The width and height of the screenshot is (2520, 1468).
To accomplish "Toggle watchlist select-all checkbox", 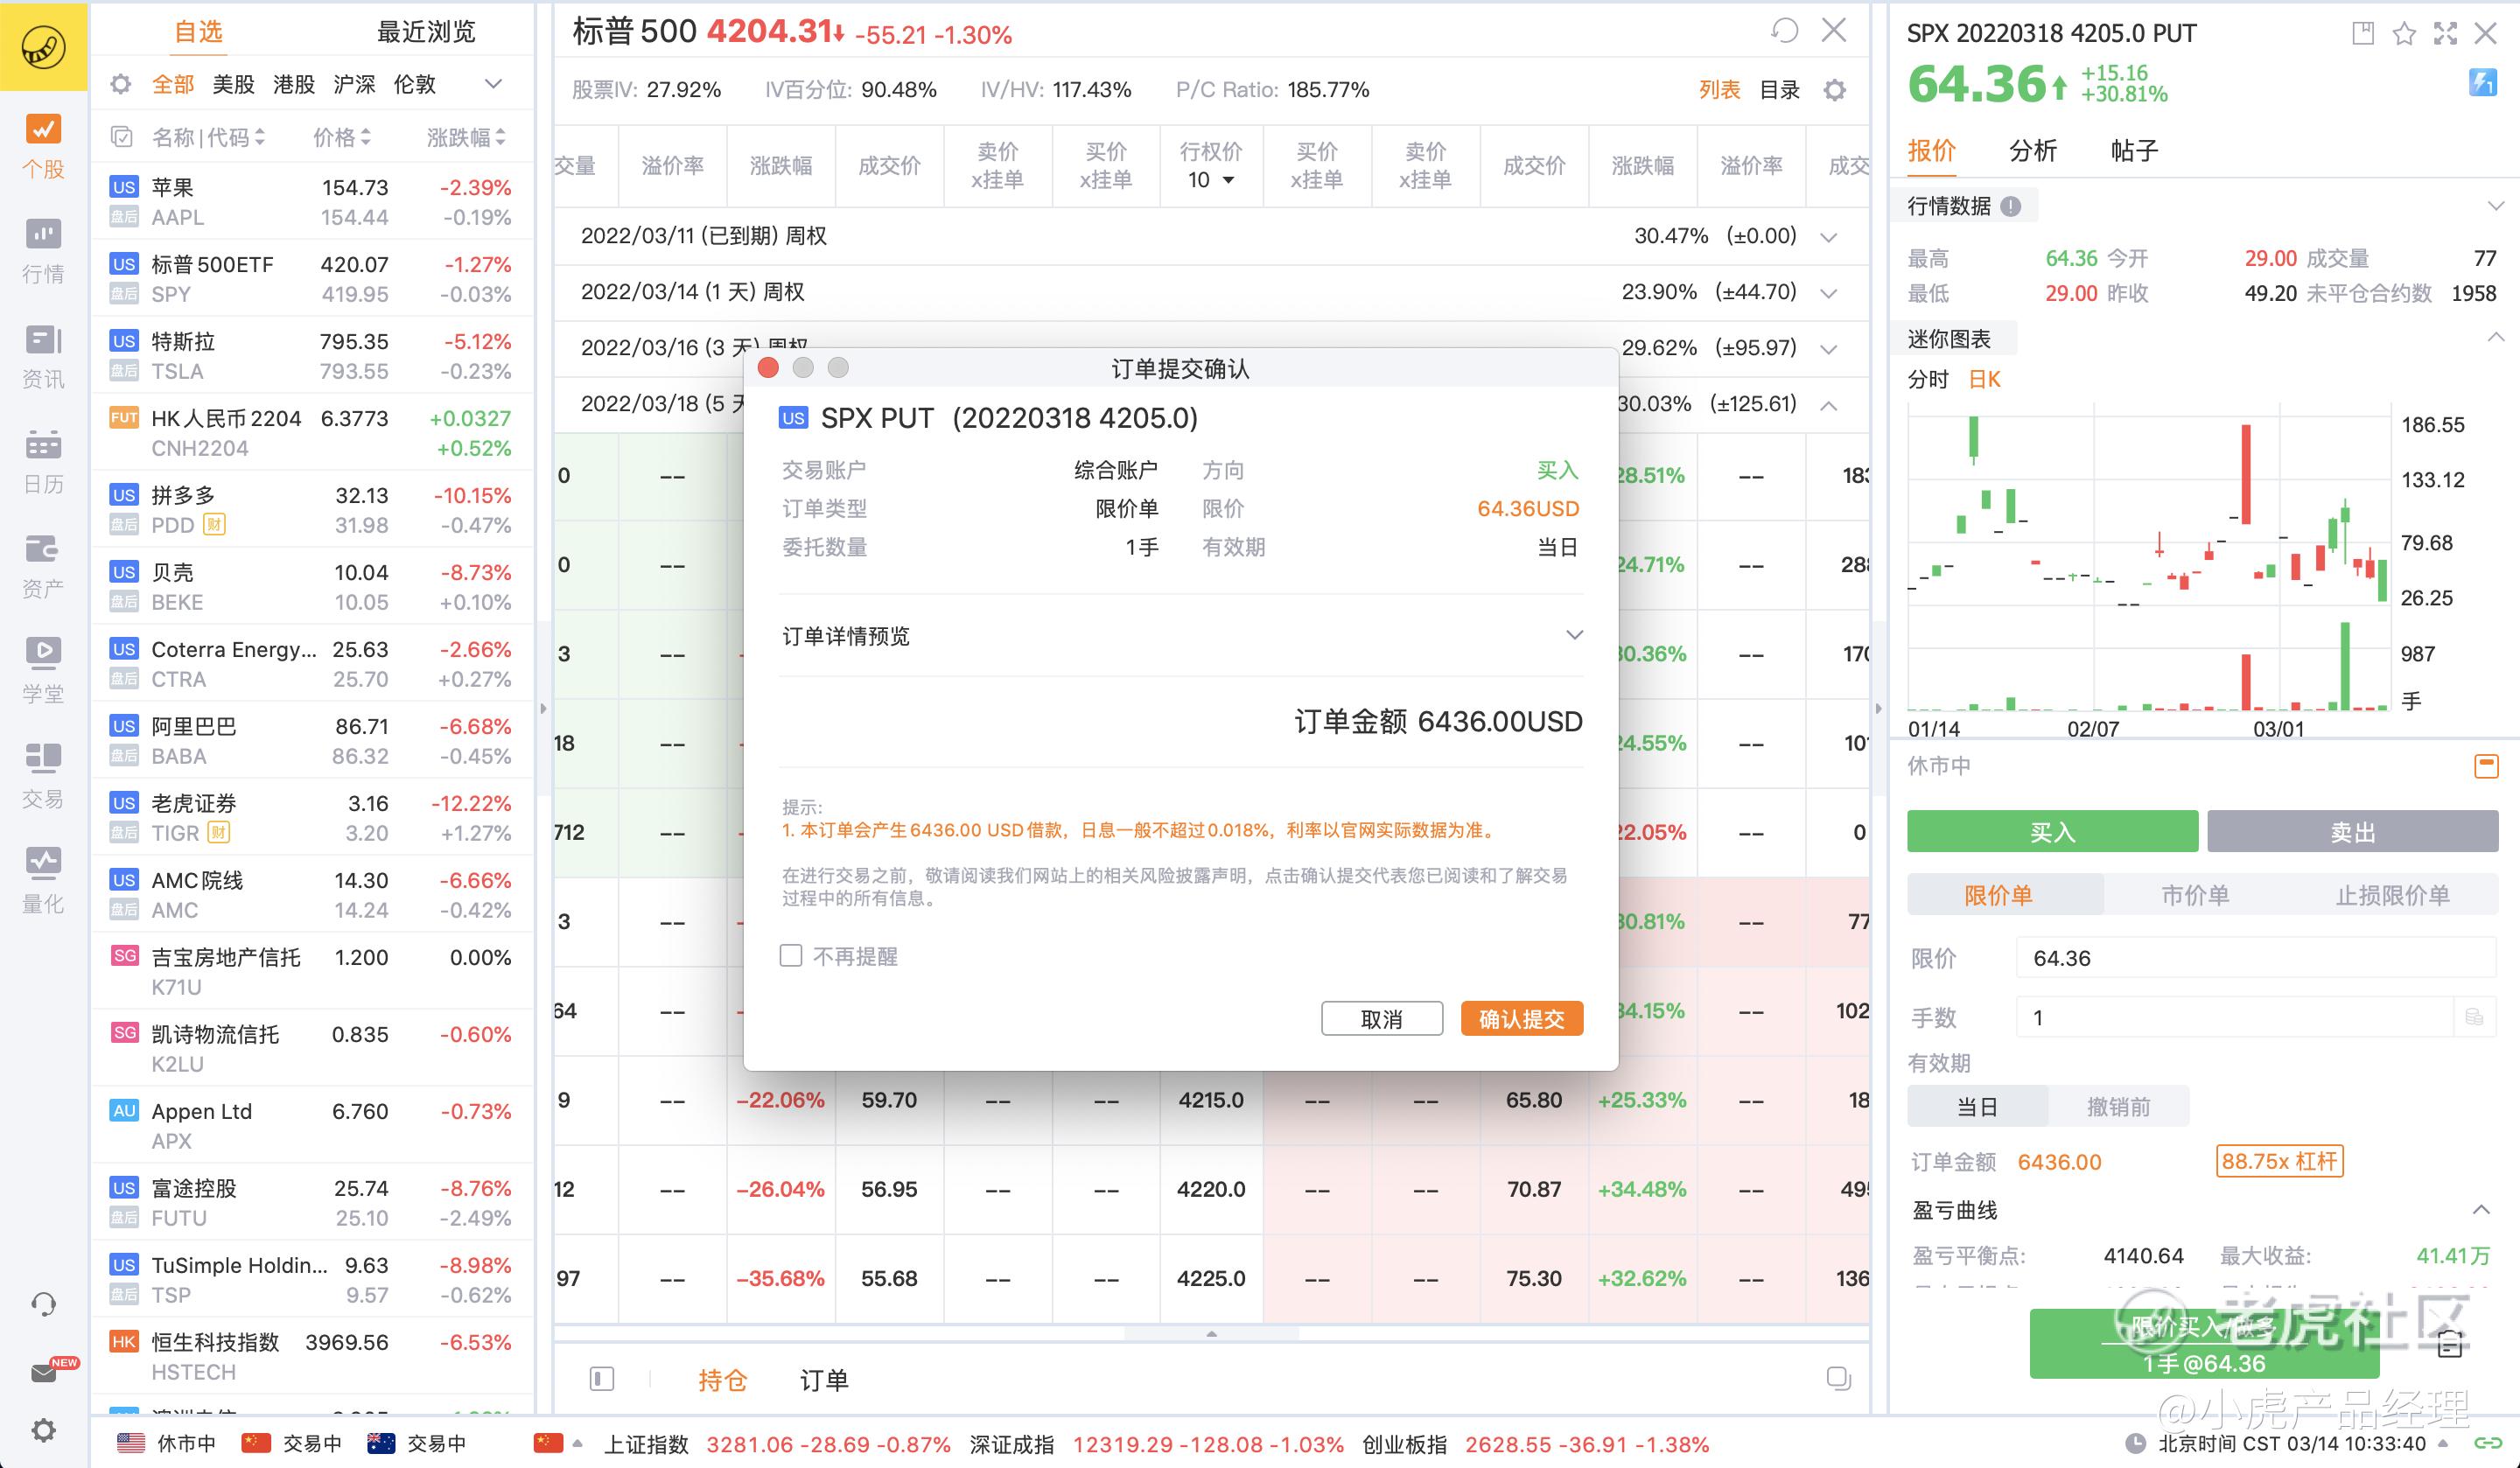I will 122,137.
